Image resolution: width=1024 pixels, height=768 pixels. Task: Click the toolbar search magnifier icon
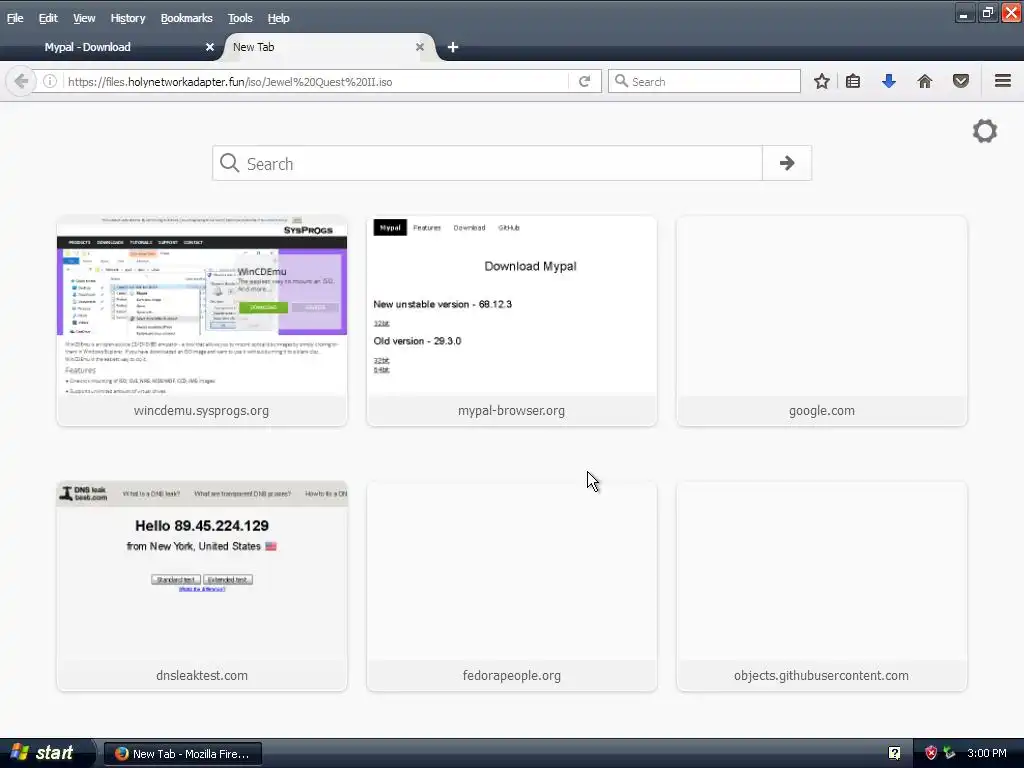click(621, 81)
